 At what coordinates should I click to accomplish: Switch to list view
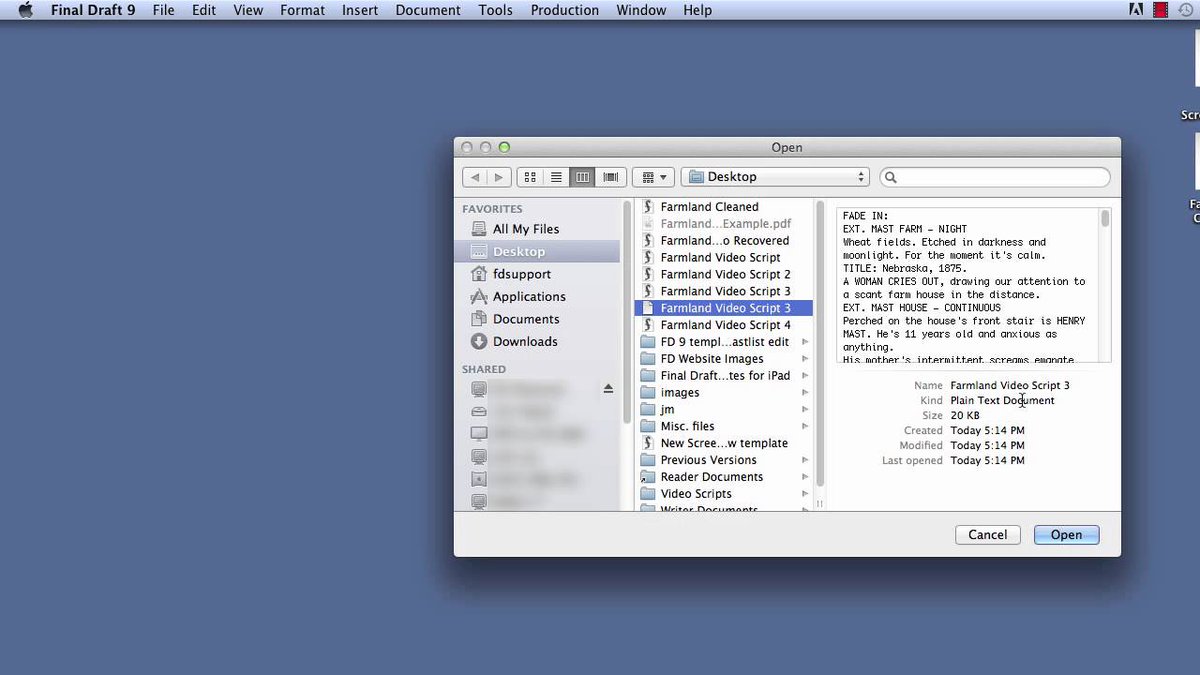556,177
